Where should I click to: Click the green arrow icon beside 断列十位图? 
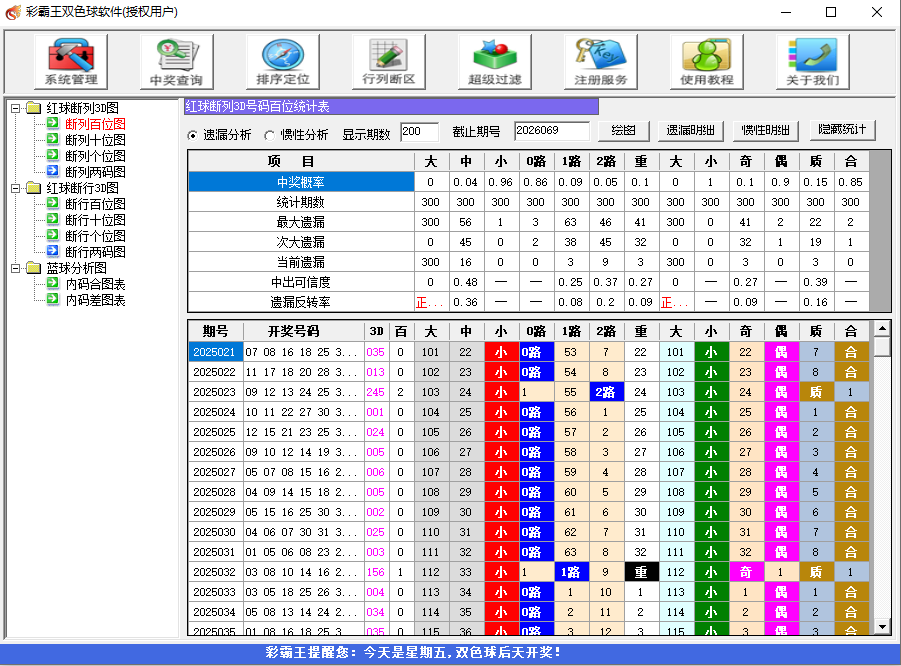(x=53, y=139)
